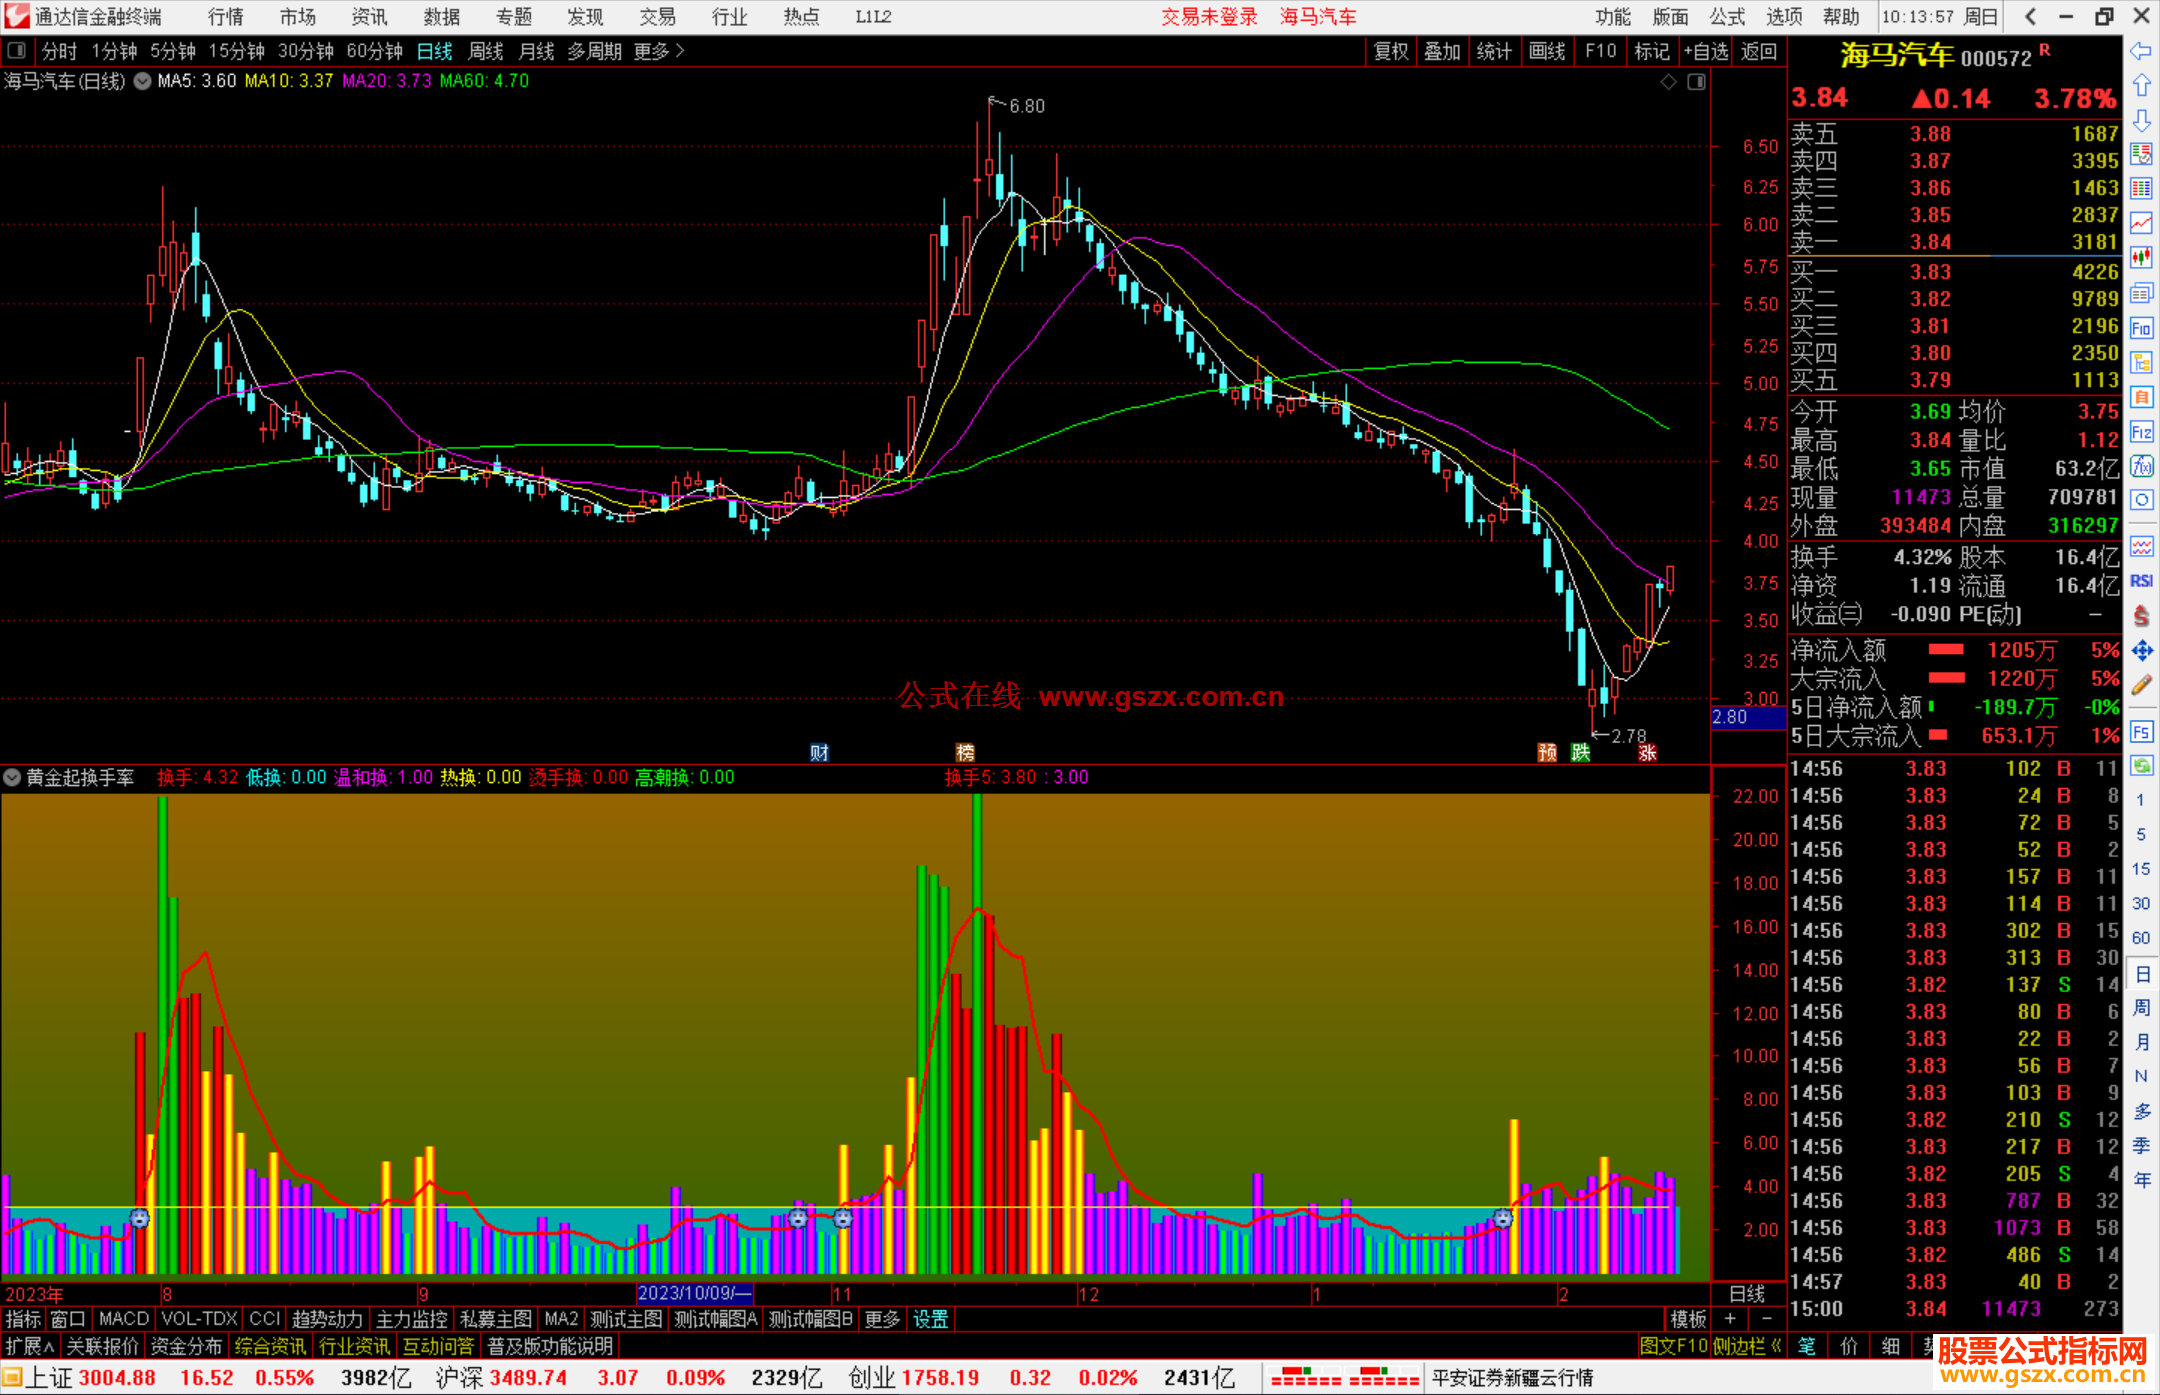Switch to the 周线 weekly tab
The image size is (2160, 1395).
(485, 51)
